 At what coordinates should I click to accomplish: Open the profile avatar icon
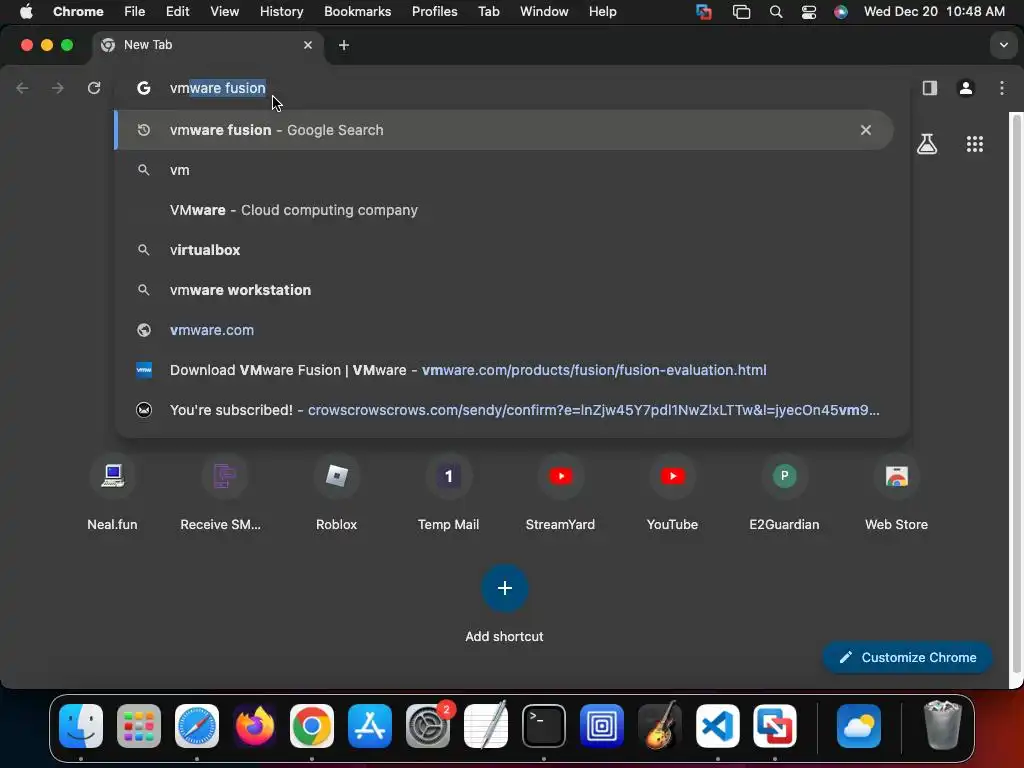click(x=966, y=88)
